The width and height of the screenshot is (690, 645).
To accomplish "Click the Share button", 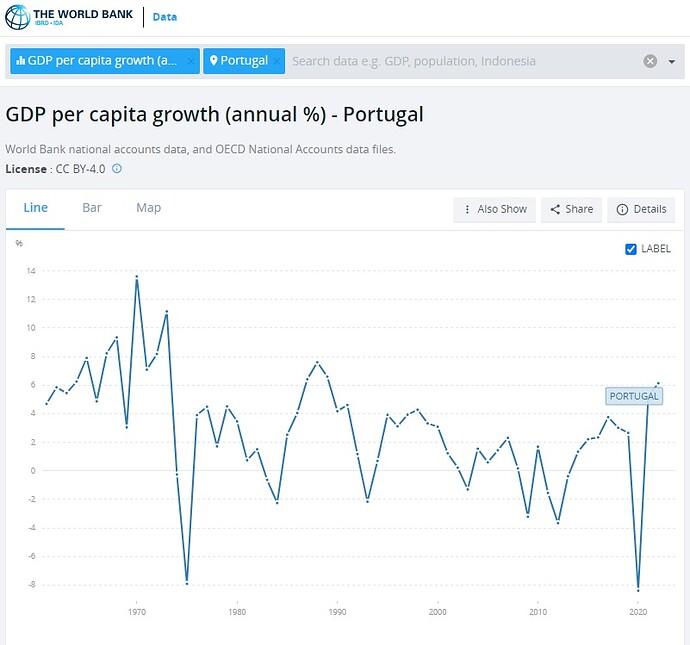I will [x=572, y=209].
